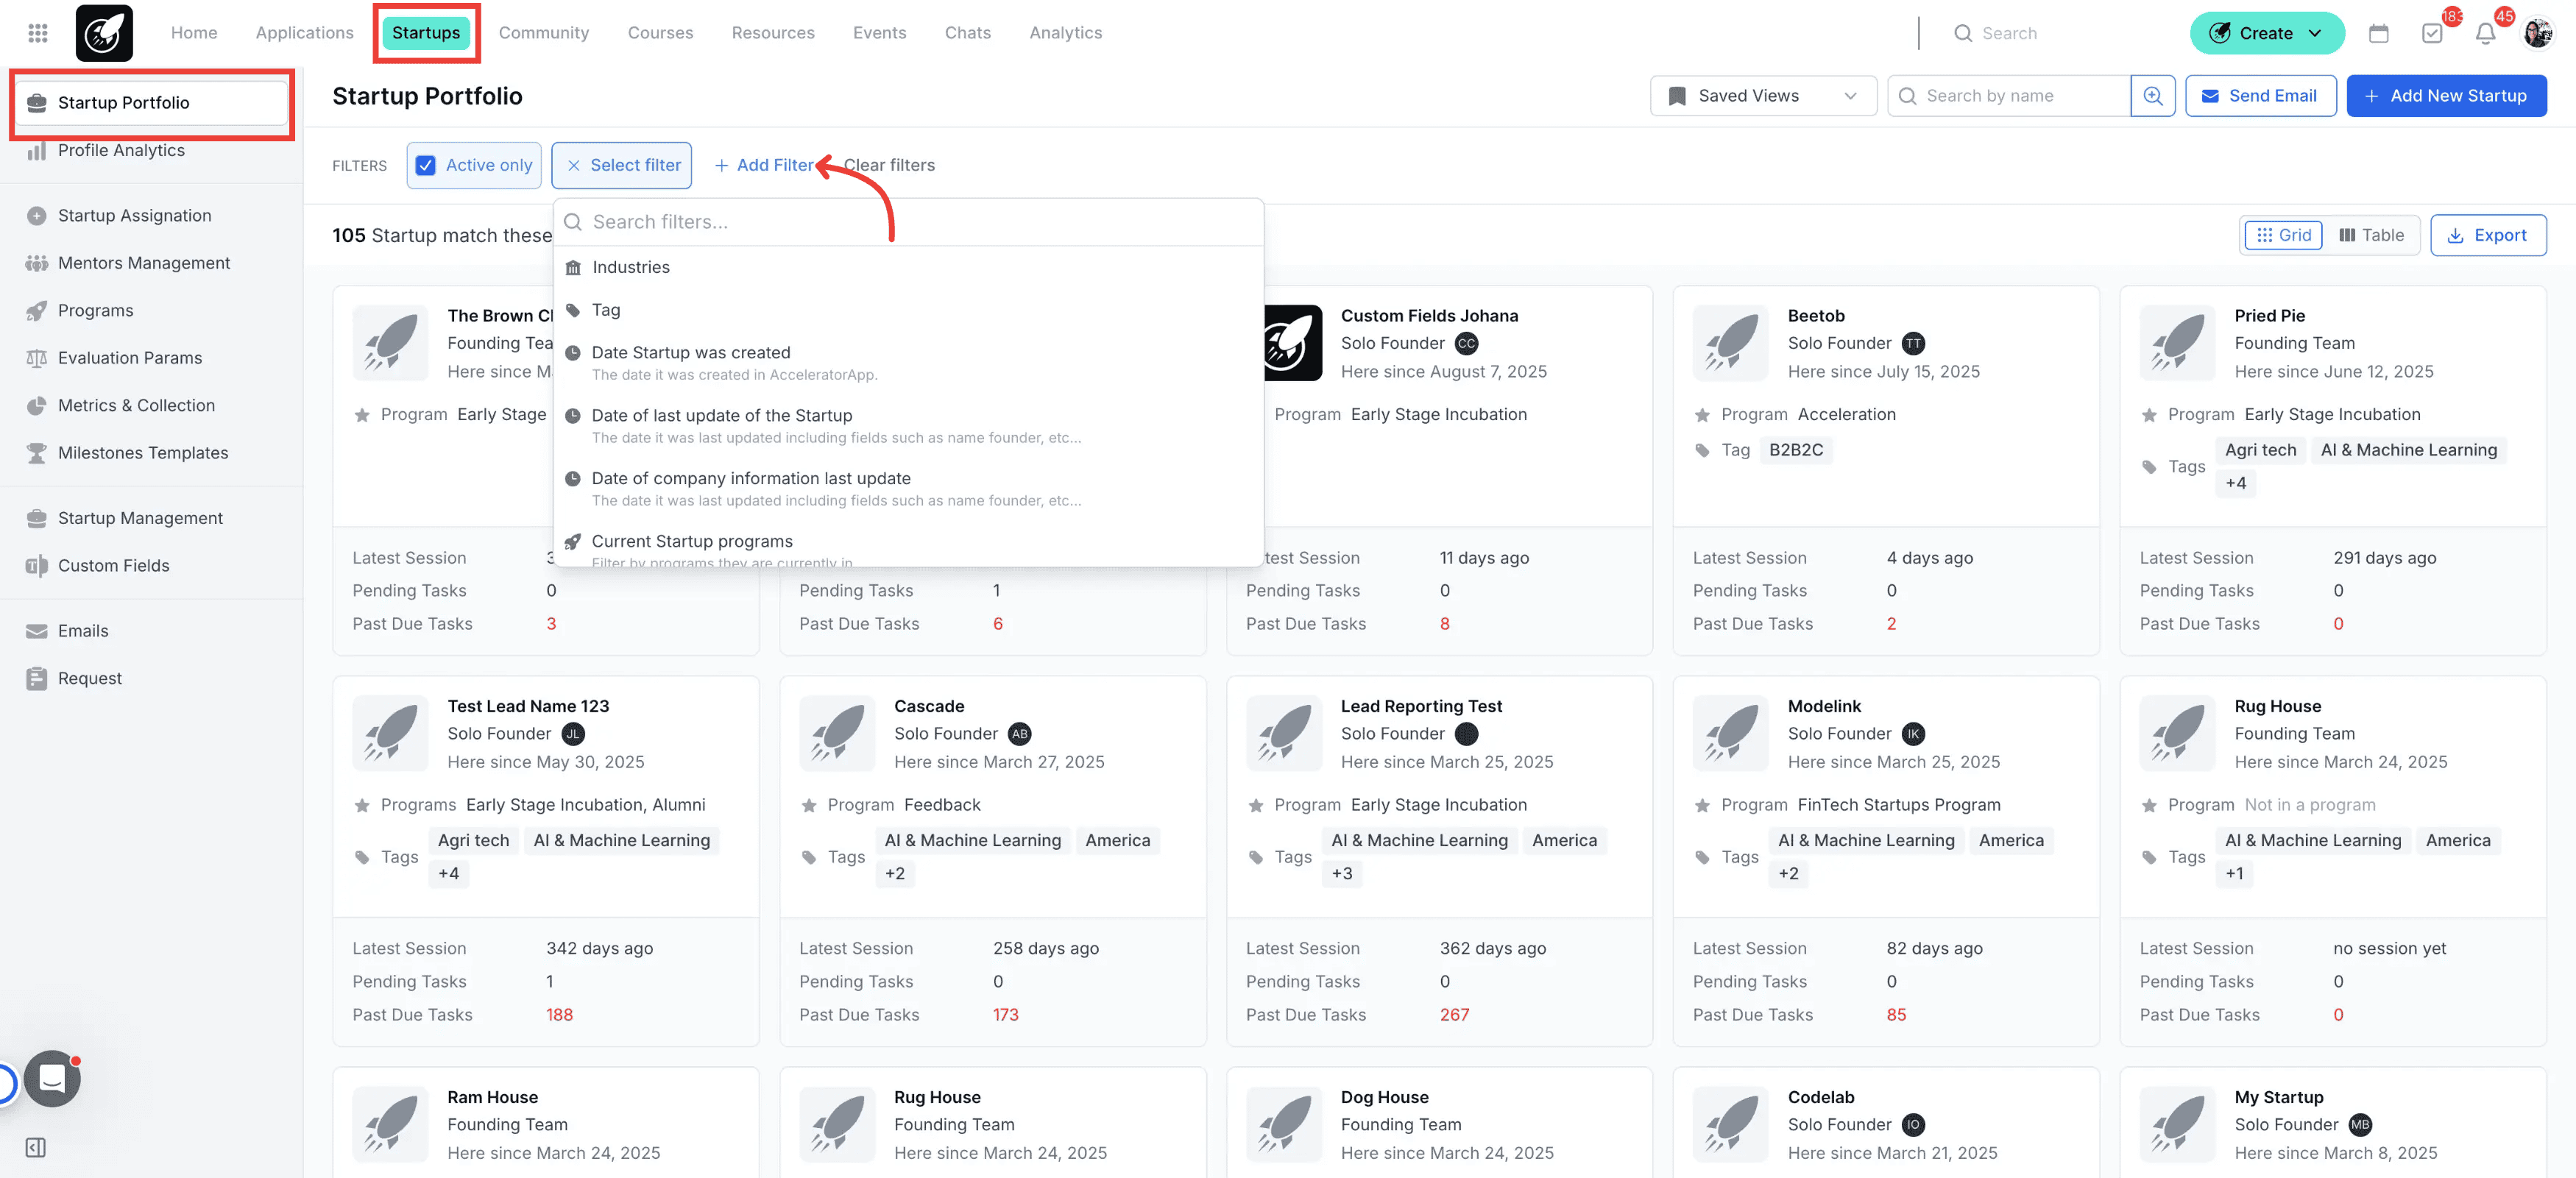Click the IK founder avatar on Modelink
Image resolution: width=2576 pixels, height=1178 pixels.
tap(1913, 733)
